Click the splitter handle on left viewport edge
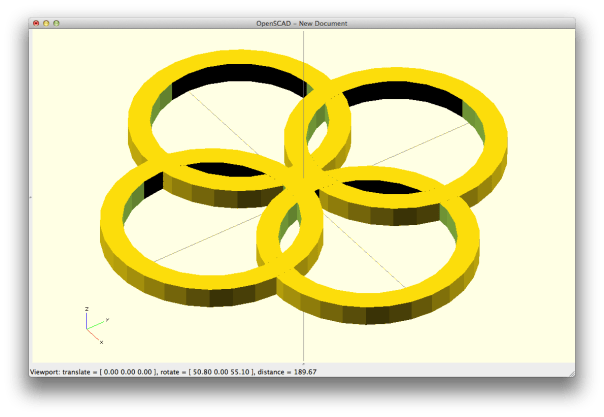Viewport: 604px width, 417px height. coord(31,197)
